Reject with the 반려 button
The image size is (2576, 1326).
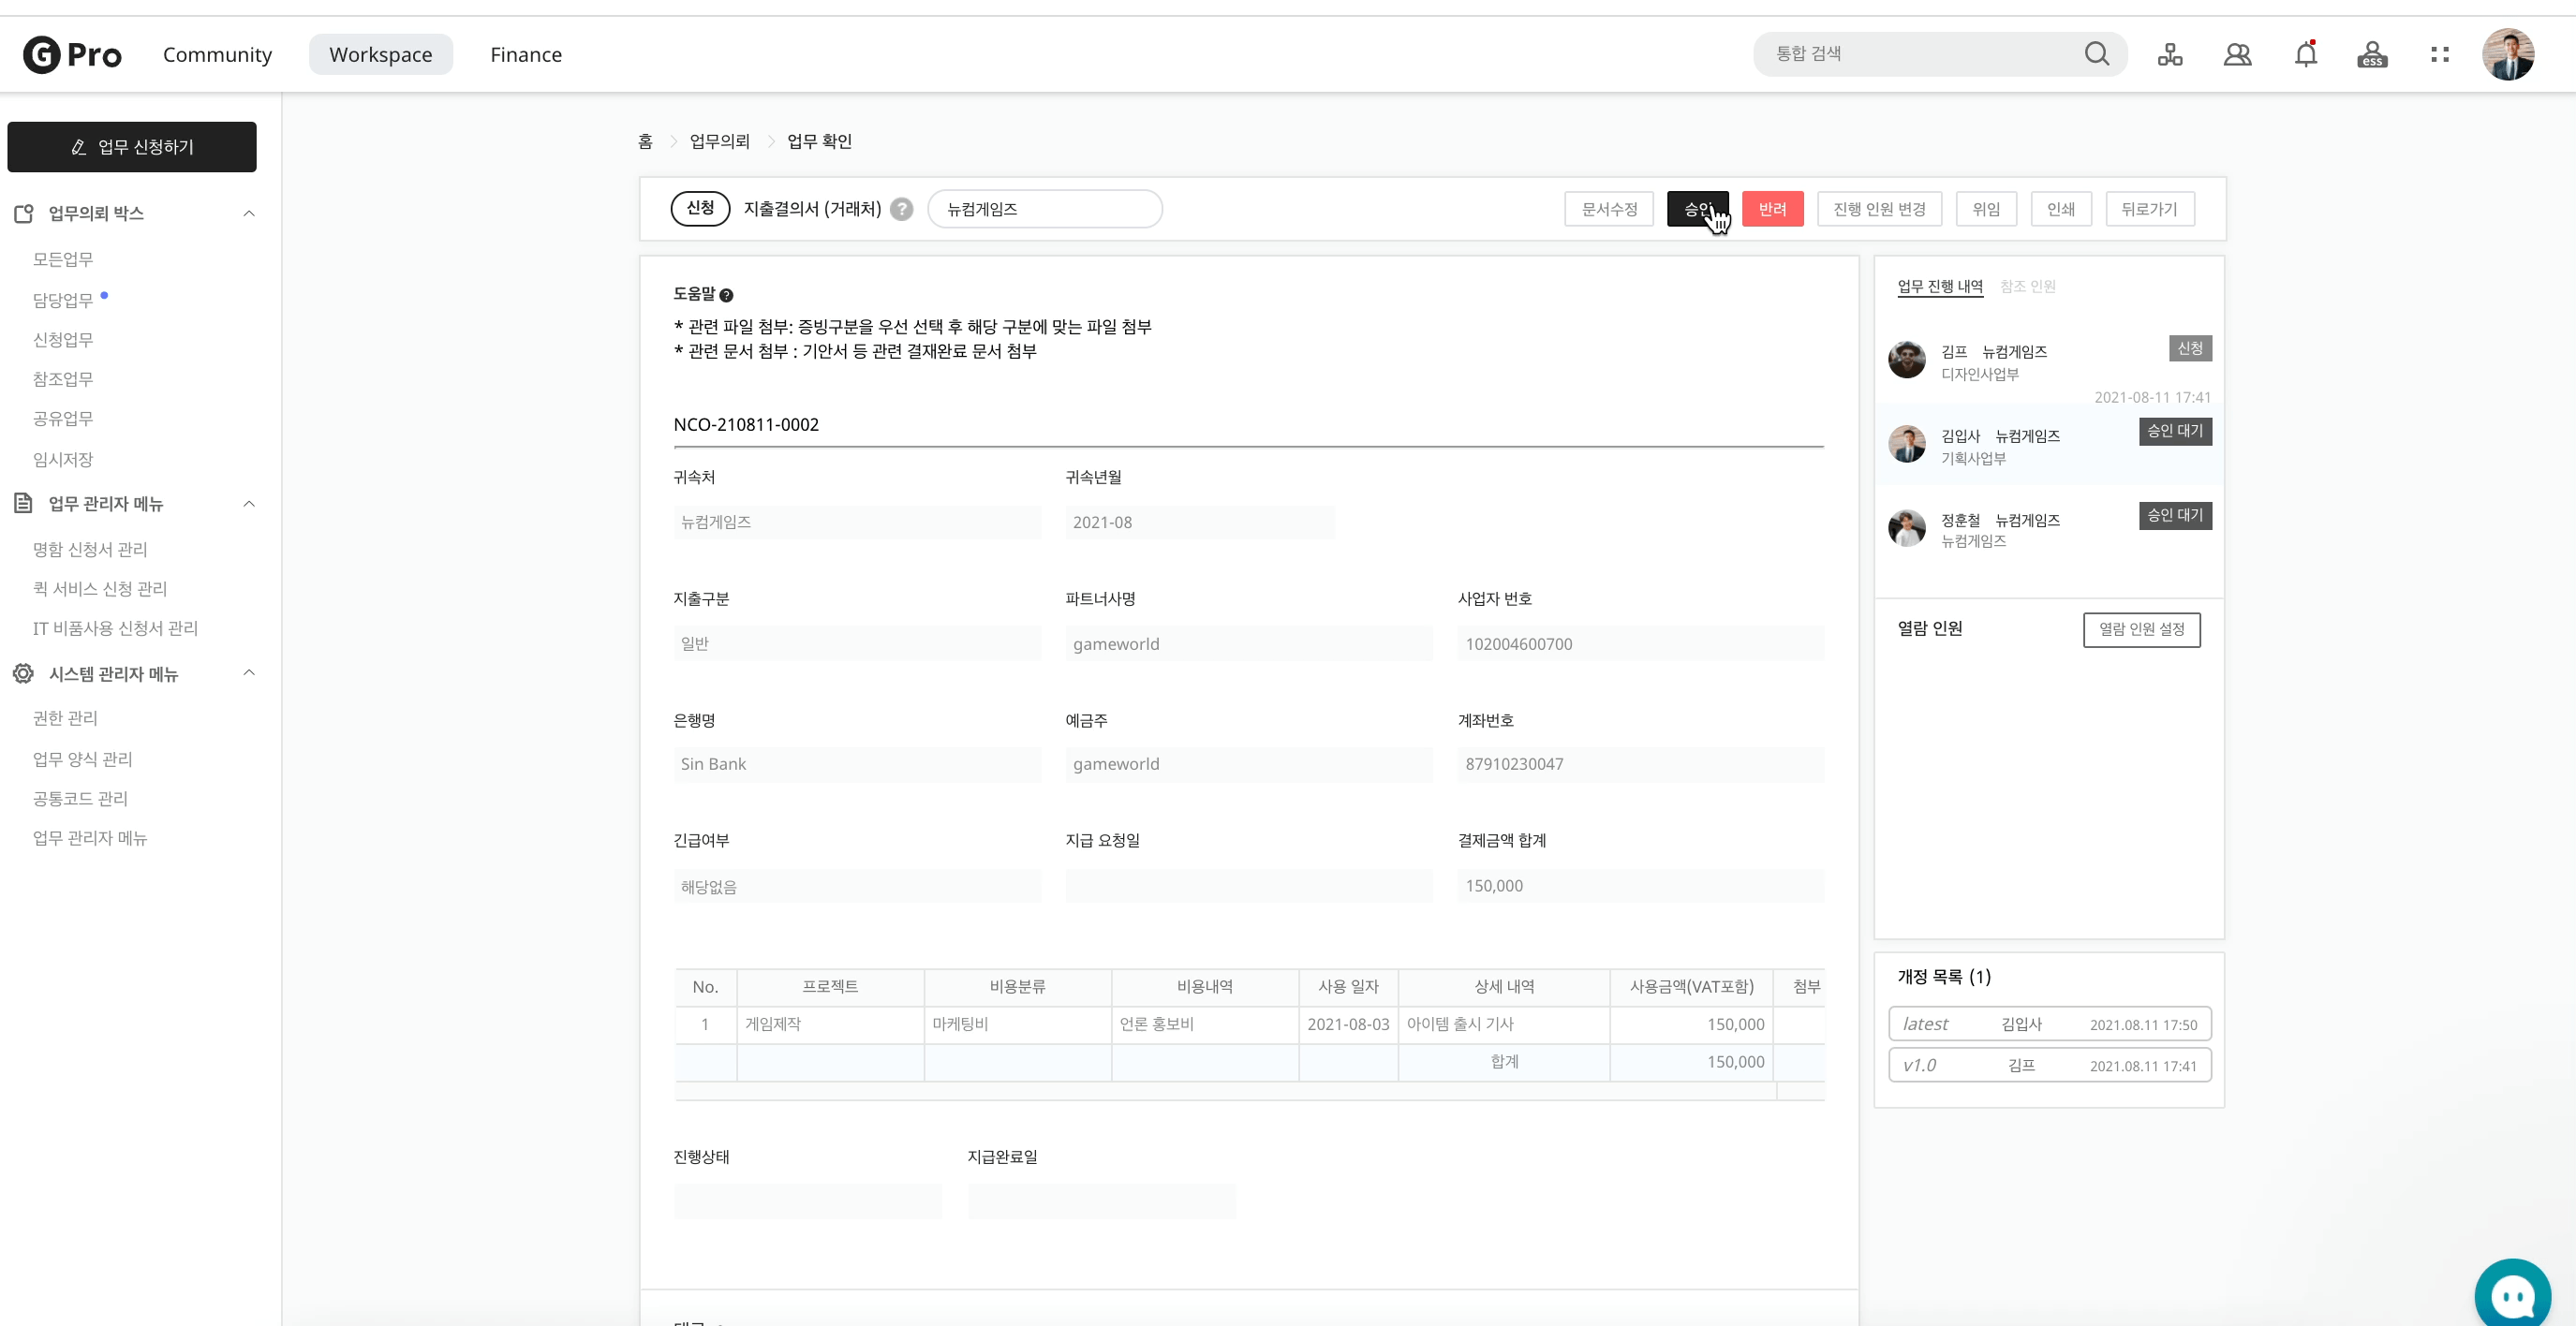coord(1772,209)
